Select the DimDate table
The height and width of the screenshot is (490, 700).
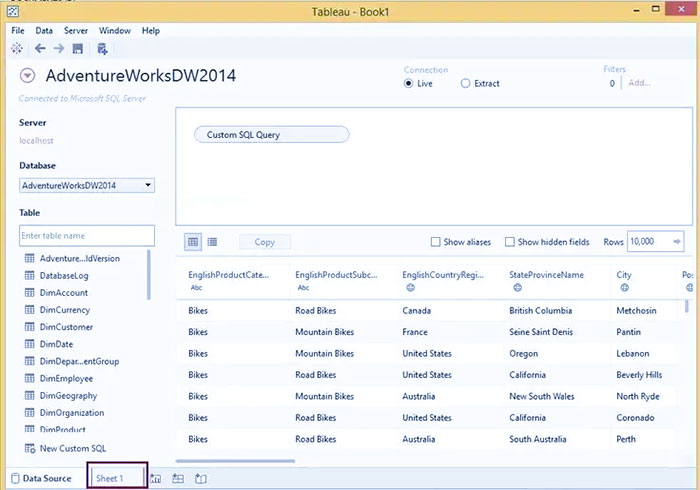coord(56,344)
